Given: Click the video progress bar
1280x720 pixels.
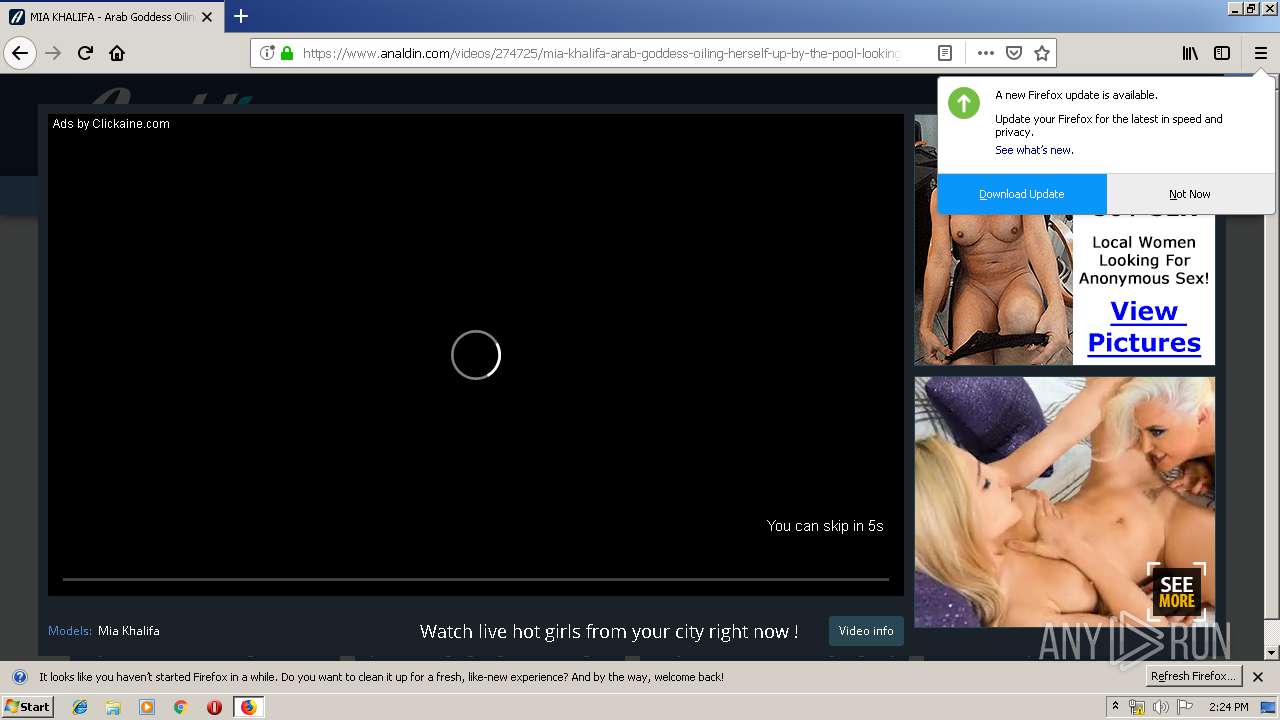Looking at the screenshot, I should (476, 579).
